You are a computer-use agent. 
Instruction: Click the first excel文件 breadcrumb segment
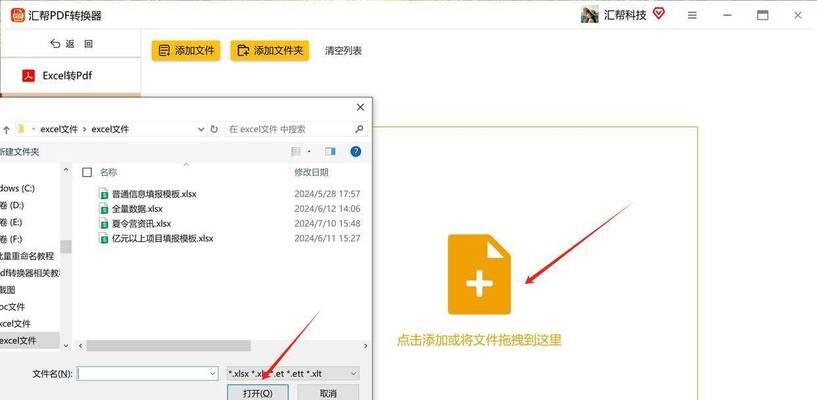point(59,129)
